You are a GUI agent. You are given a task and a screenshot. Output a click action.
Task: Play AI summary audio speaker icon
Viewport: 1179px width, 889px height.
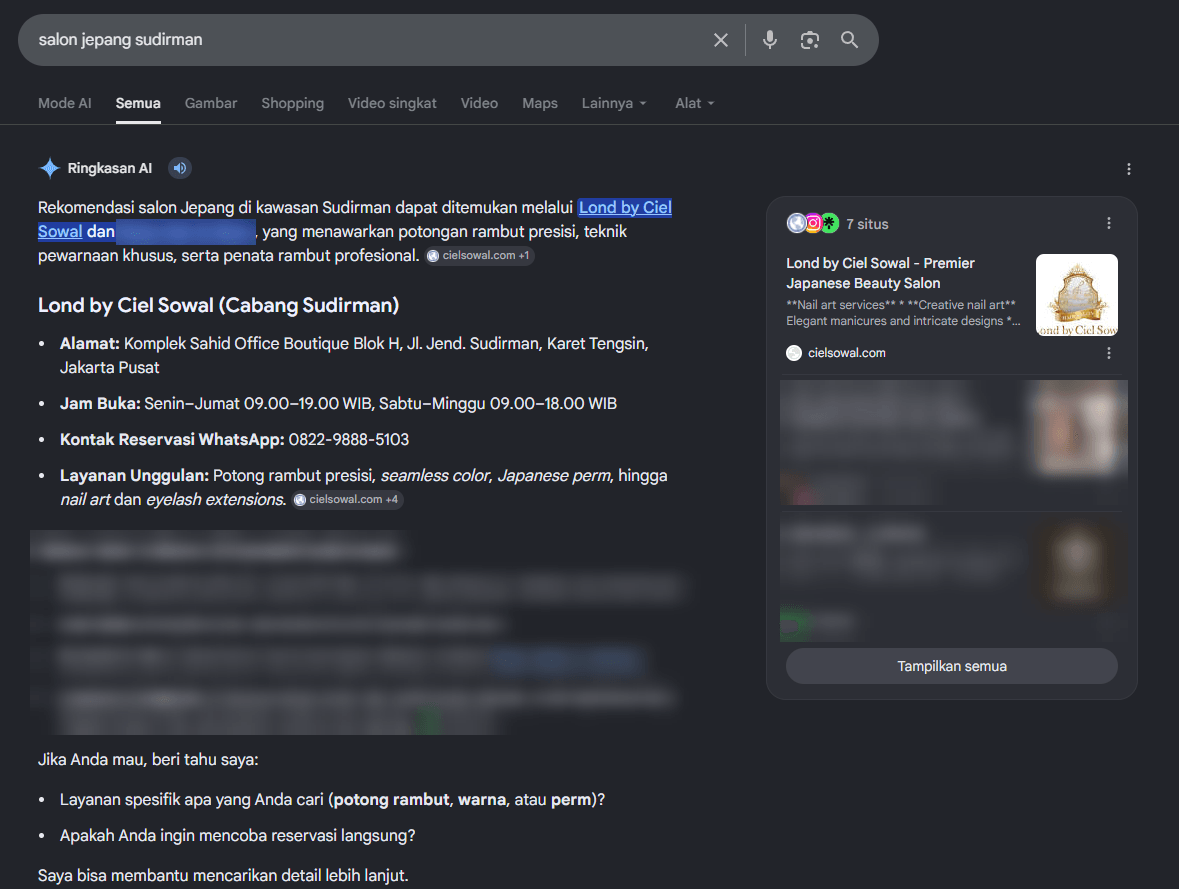click(180, 168)
